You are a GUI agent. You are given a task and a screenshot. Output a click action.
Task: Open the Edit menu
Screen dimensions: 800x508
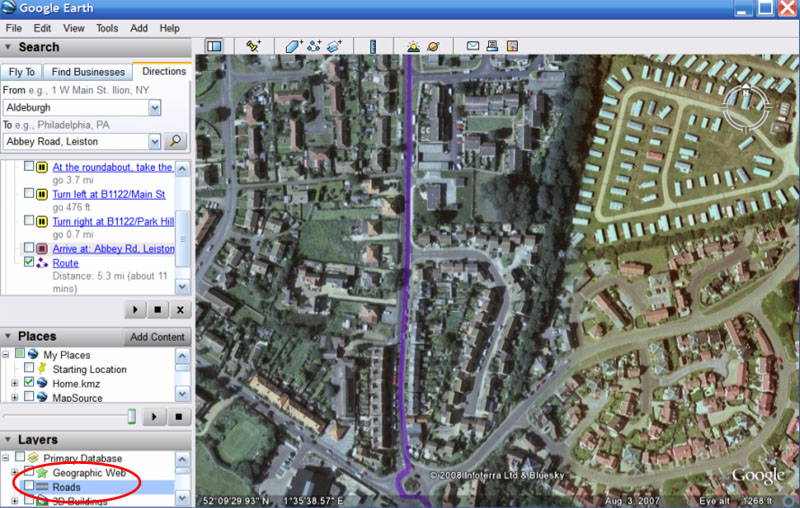click(x=42, y=28)
